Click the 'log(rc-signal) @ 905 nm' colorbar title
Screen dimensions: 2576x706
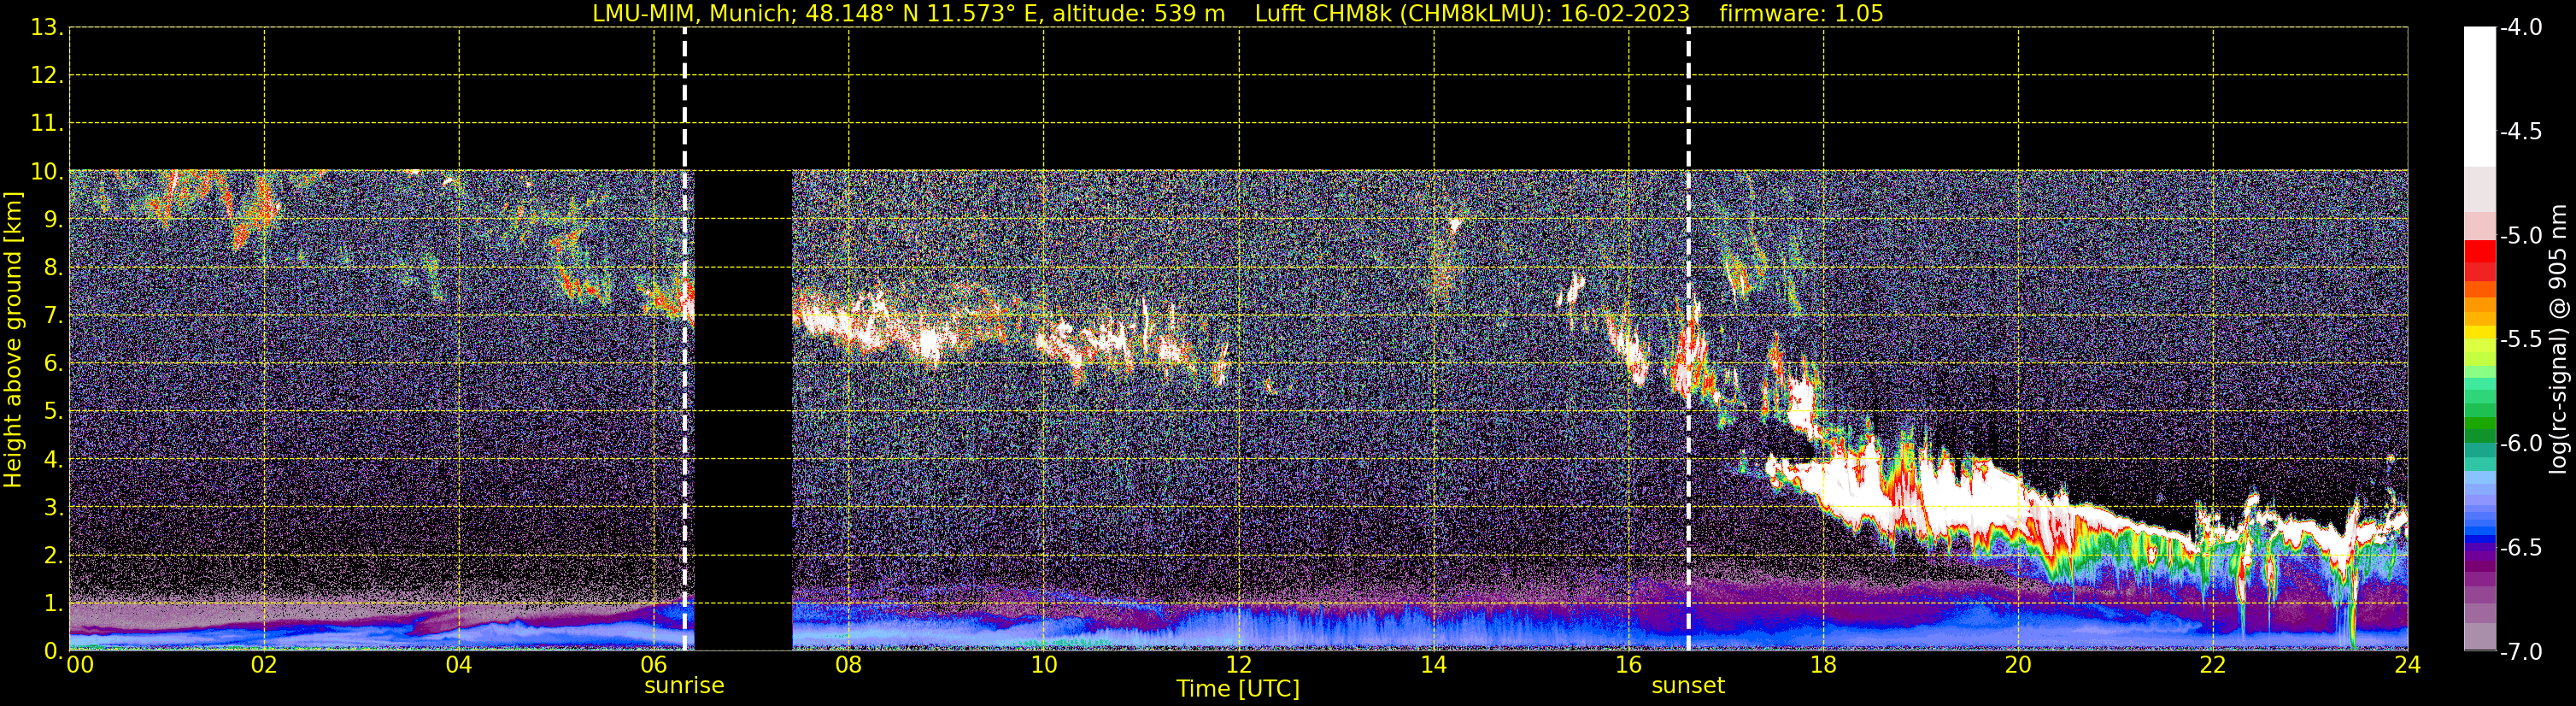pos(2558,339)
